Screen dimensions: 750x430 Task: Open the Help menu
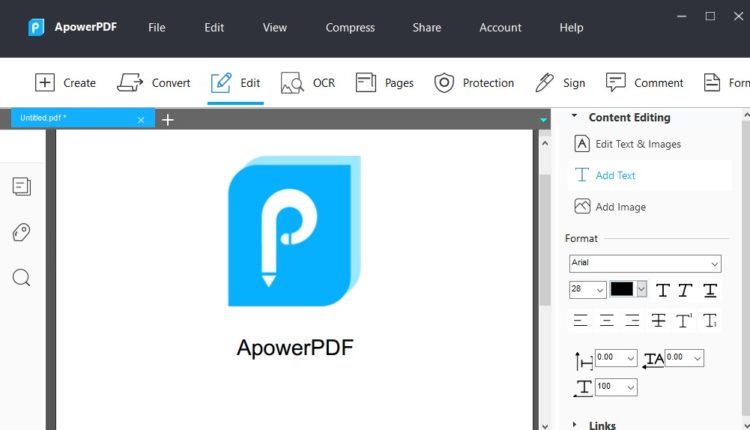point(571,28)
